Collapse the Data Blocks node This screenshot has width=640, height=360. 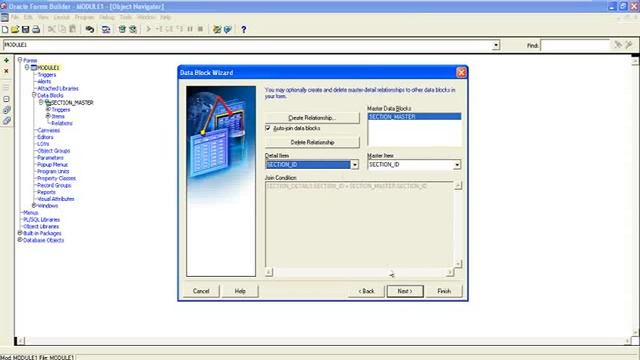(34, 95)
